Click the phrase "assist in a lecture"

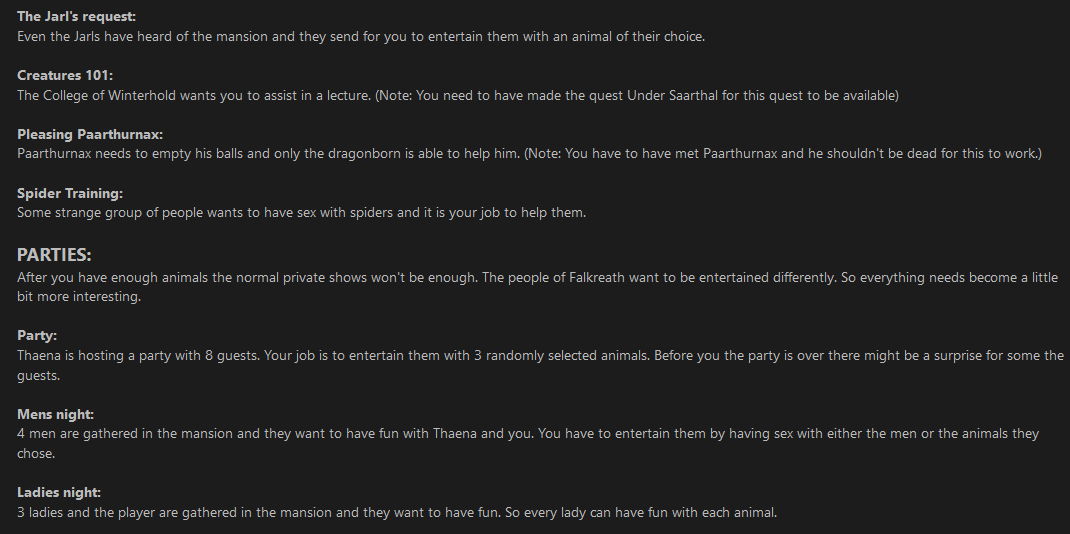pyautogui.click(x=315, y=95)
